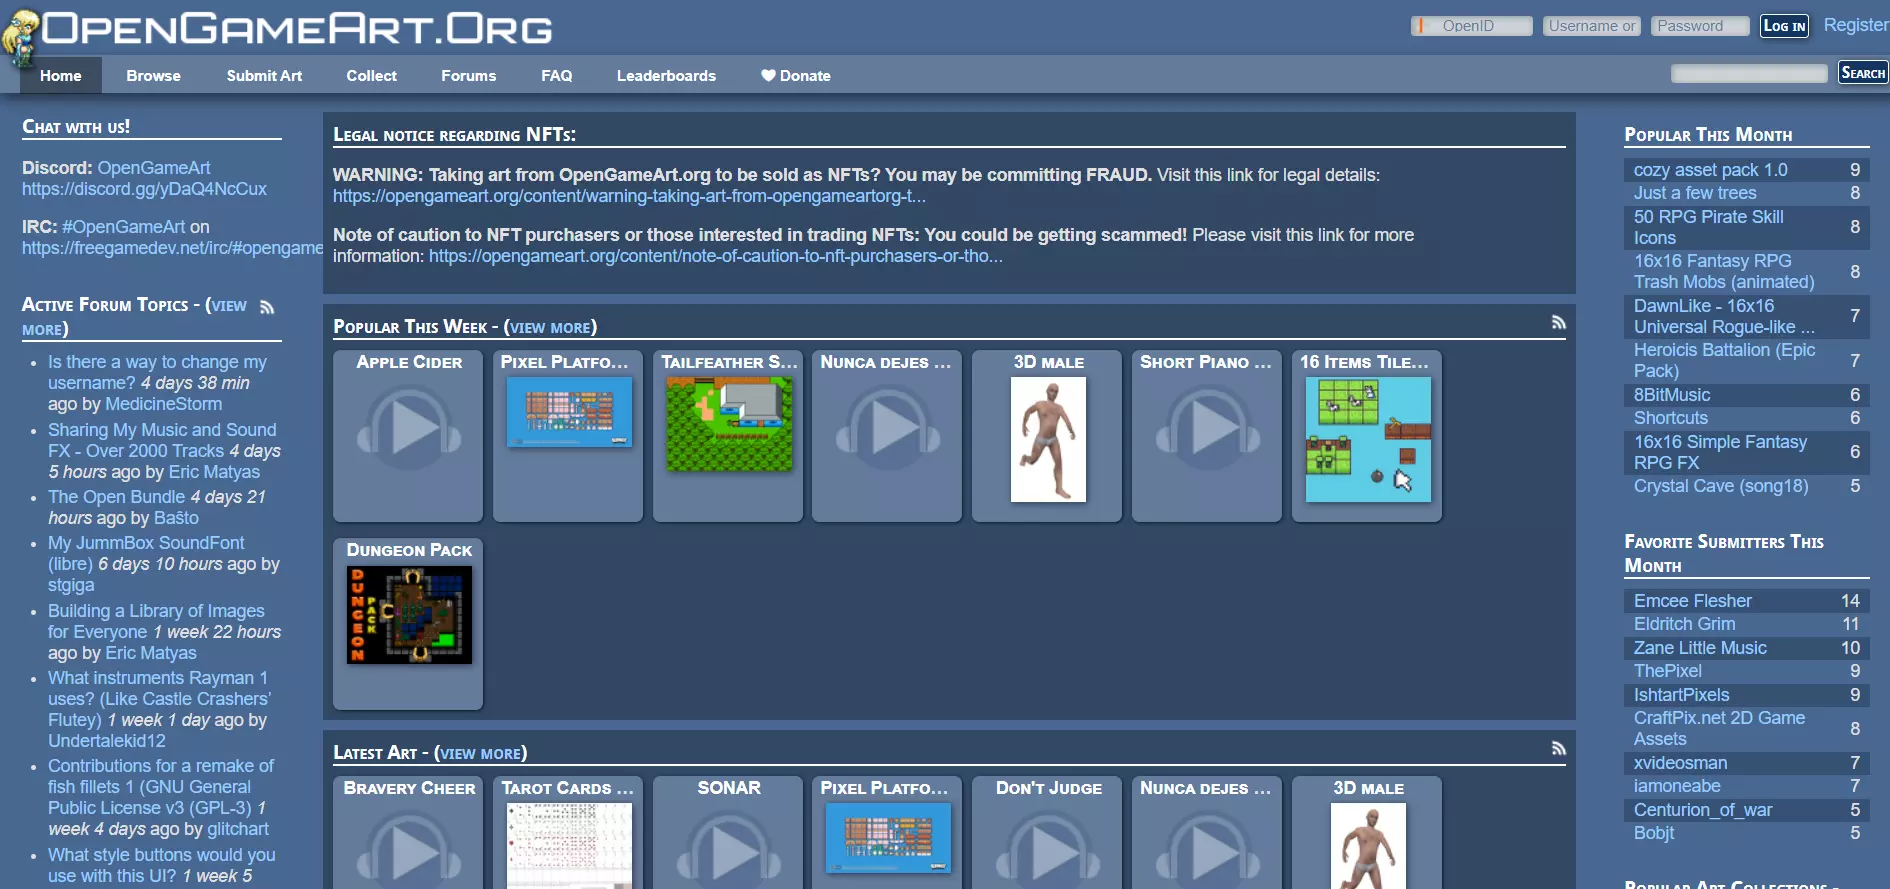Open '8BitMusic' link
1890x889 pixels.
(x=1672, y=395)
